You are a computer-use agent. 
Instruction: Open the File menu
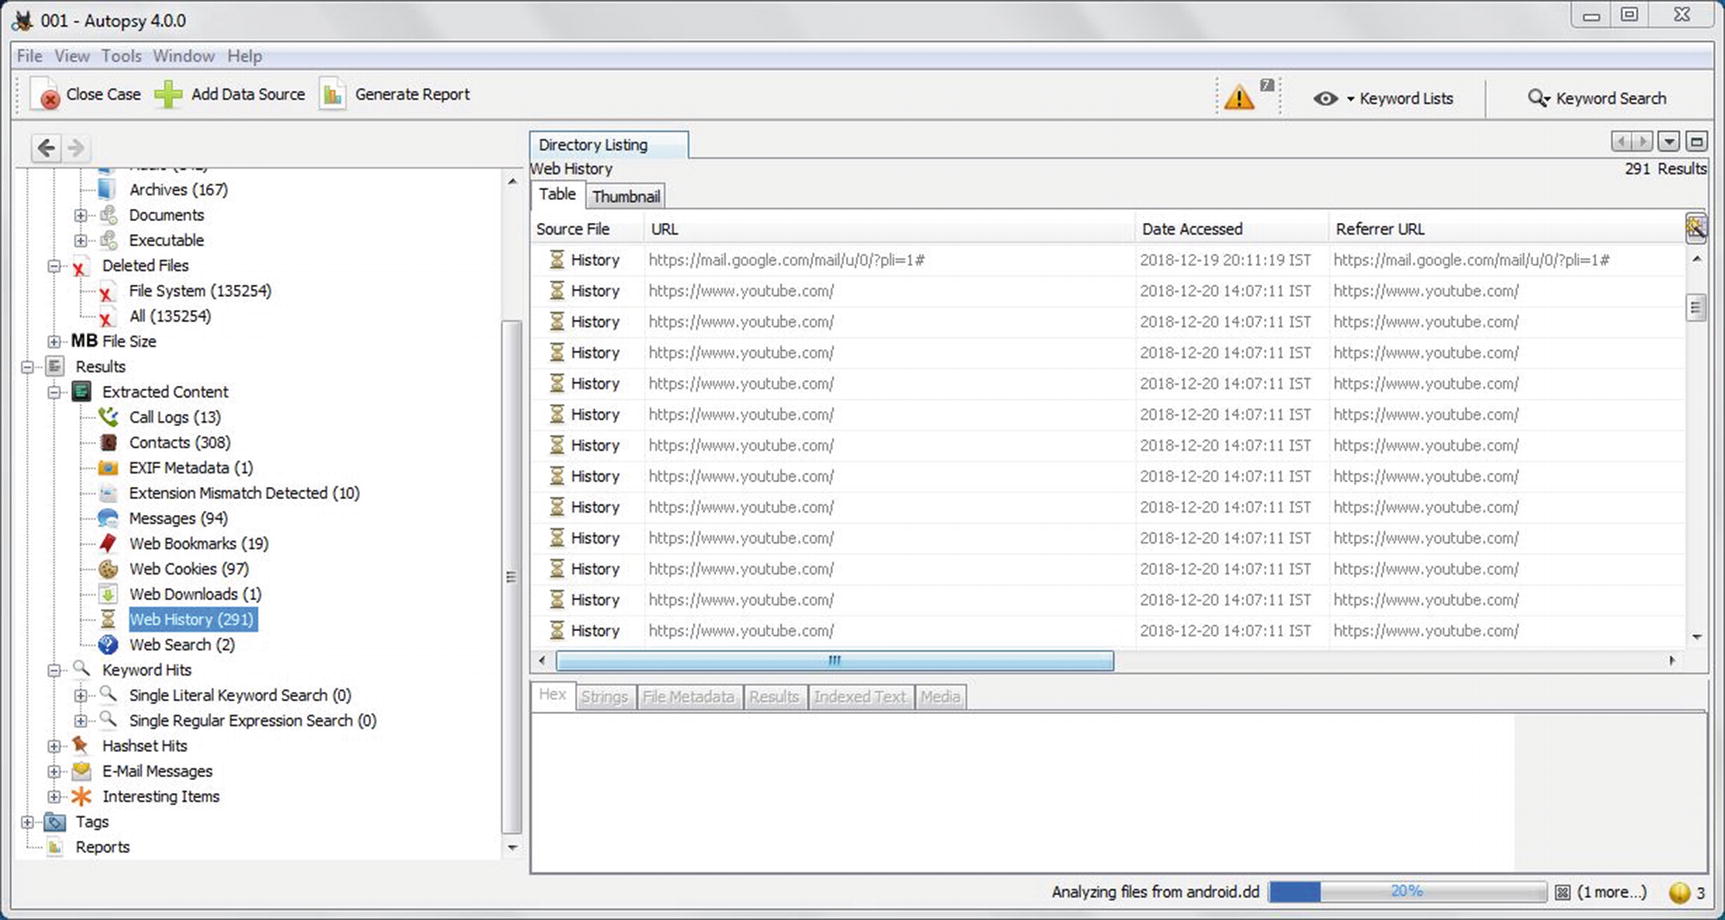click(x=29, y=56)
